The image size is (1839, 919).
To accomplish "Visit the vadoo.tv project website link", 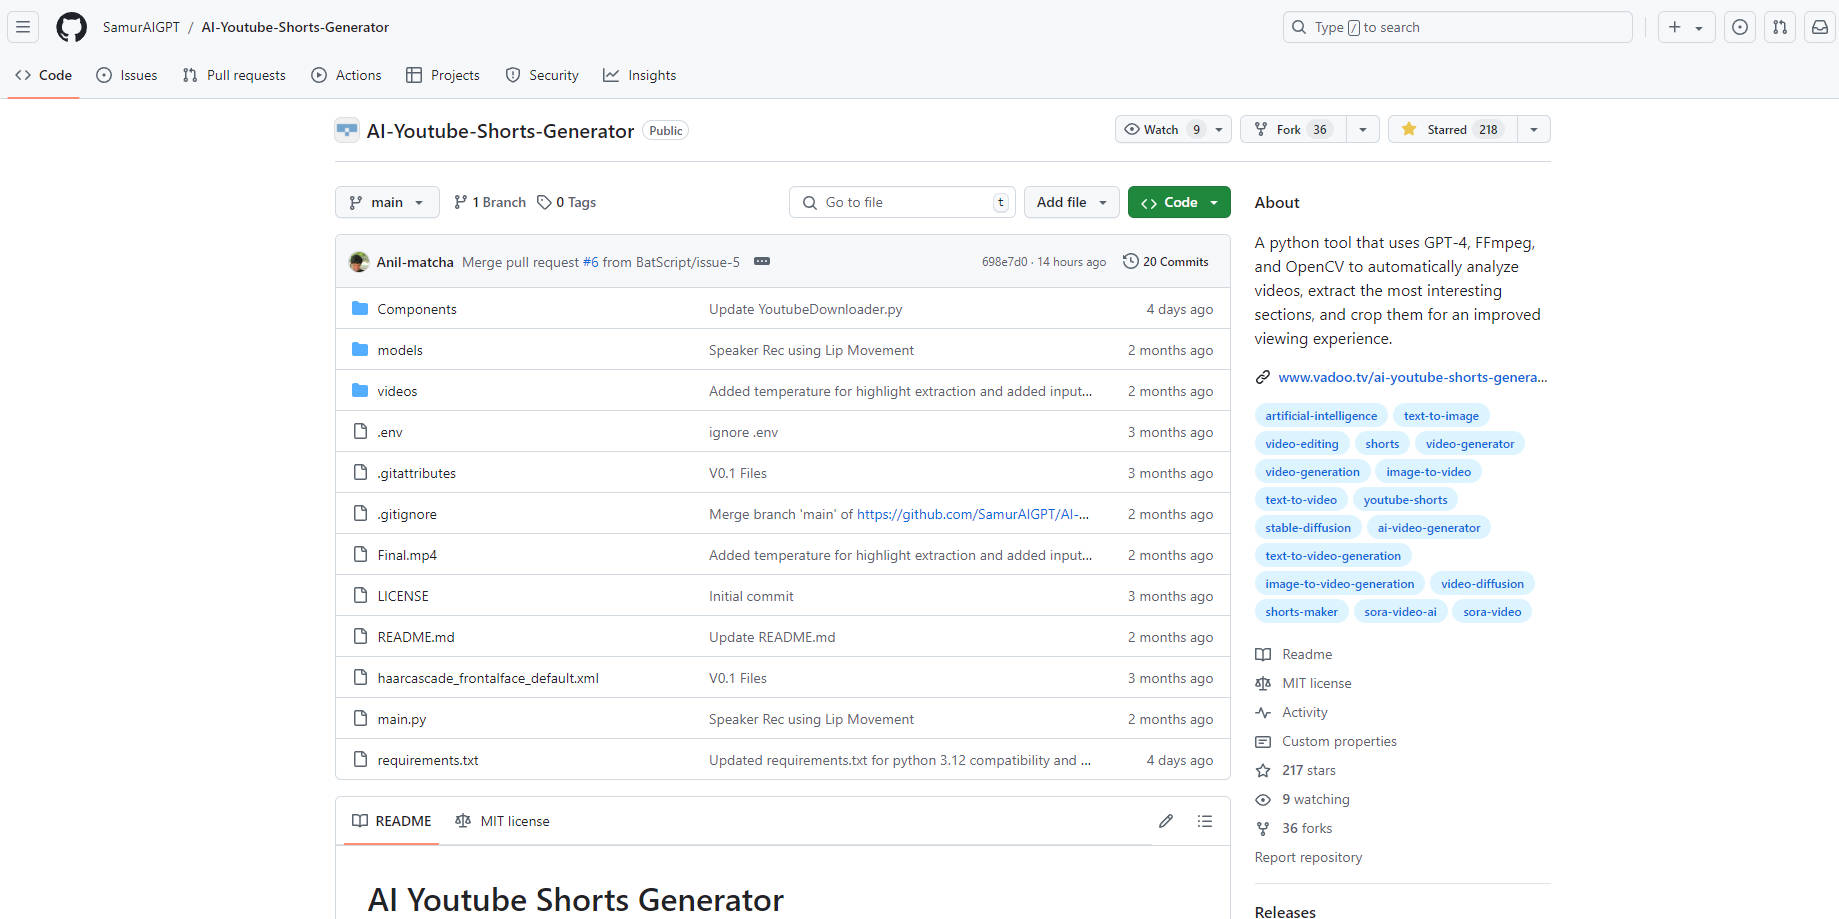I will coord(1411,377).
